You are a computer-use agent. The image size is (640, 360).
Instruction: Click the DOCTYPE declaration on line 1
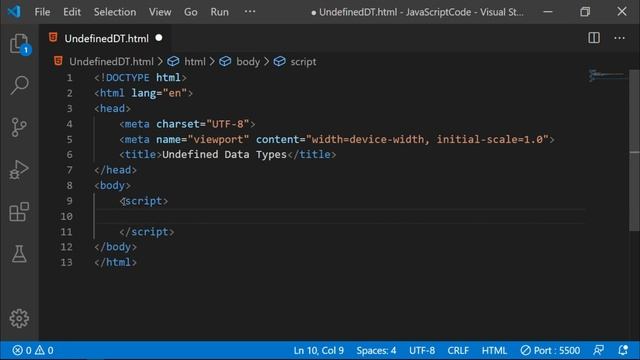click(140, 78)
